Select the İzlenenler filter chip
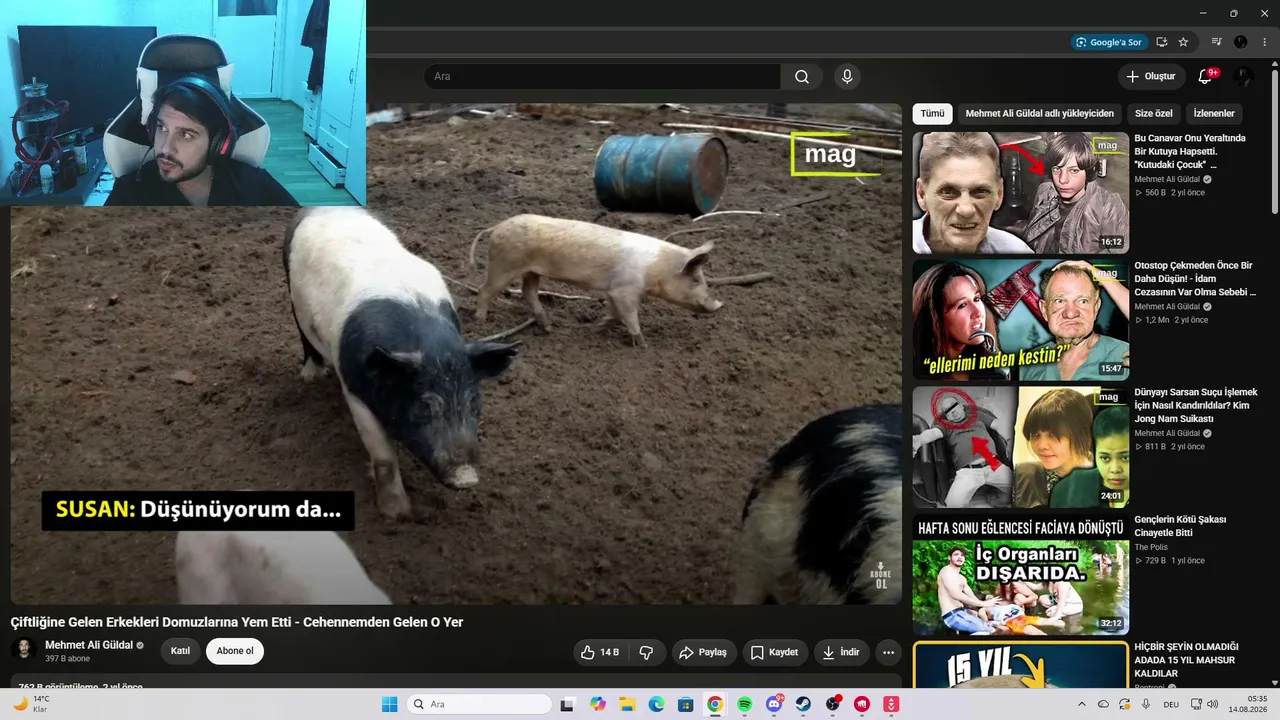The width and height of the screenshot is (1280, 720). click(1214, 114)
